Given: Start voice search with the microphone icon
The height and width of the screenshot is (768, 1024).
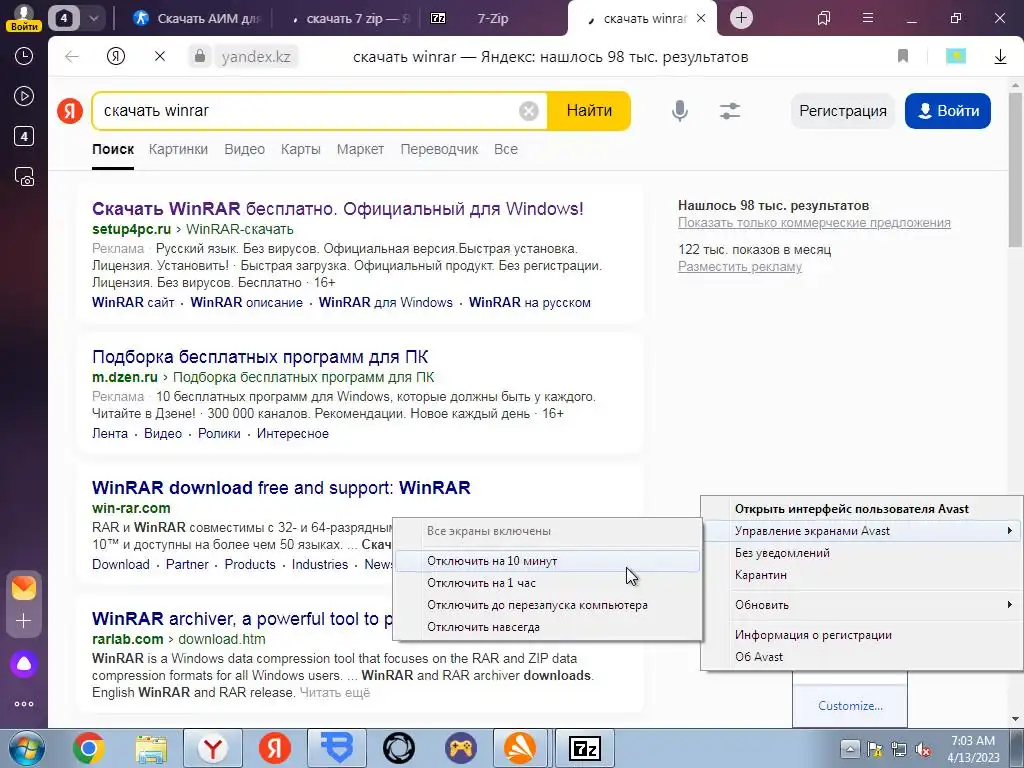Looking at the screenshot, I should pos(680,111).
